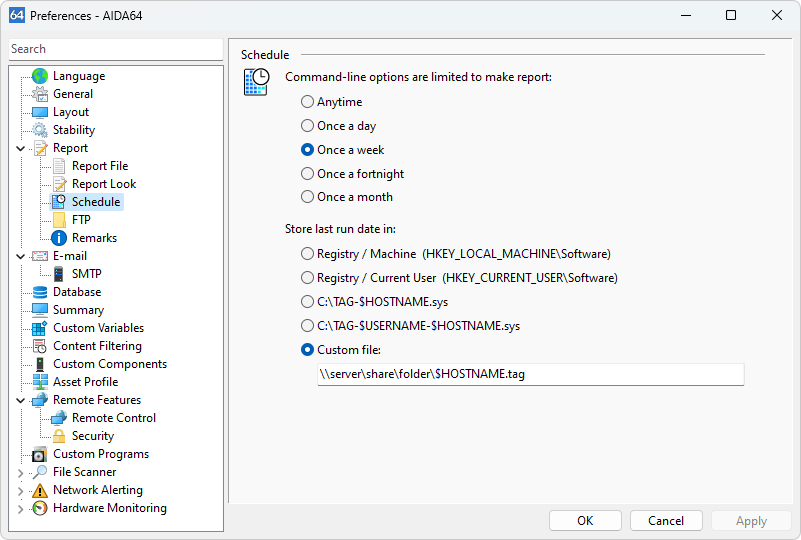
Task: Click the globe icon beside Language
Action: point(40,76)
